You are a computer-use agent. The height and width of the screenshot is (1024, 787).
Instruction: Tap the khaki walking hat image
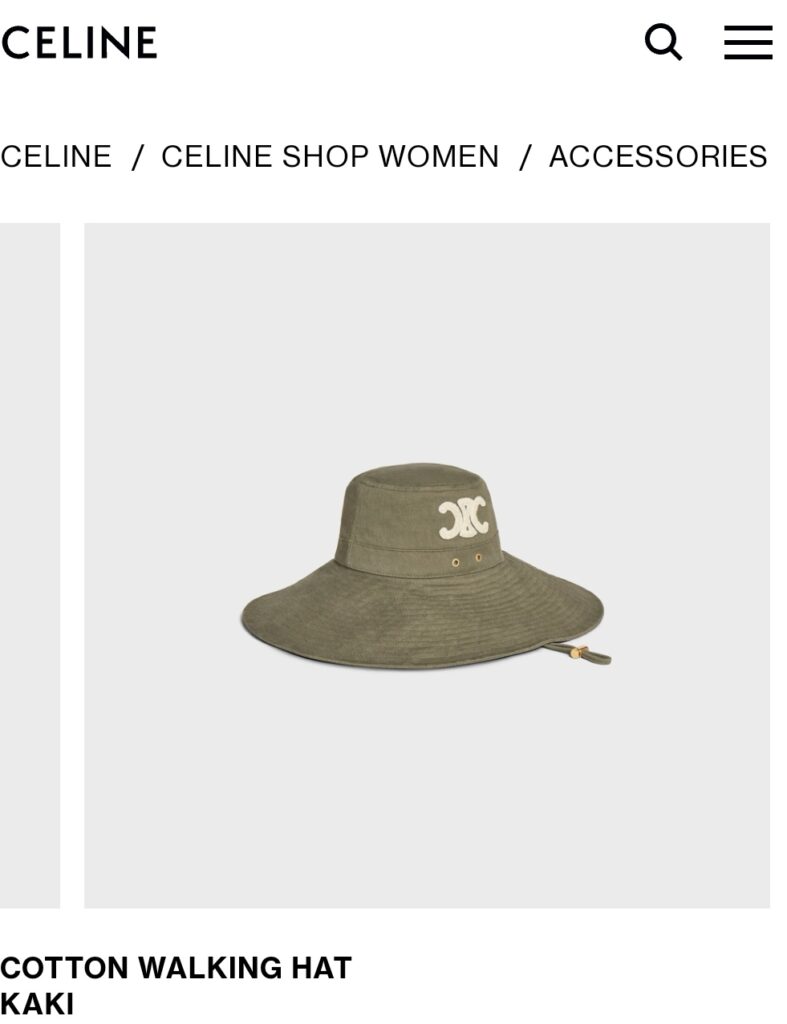point(426,566)
